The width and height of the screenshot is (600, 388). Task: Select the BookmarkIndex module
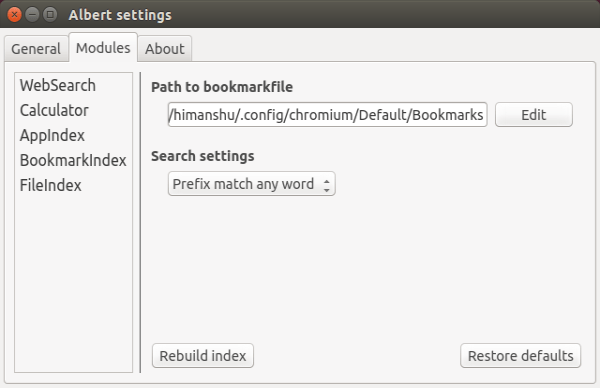pyautogui.click(x=73, y=160)
